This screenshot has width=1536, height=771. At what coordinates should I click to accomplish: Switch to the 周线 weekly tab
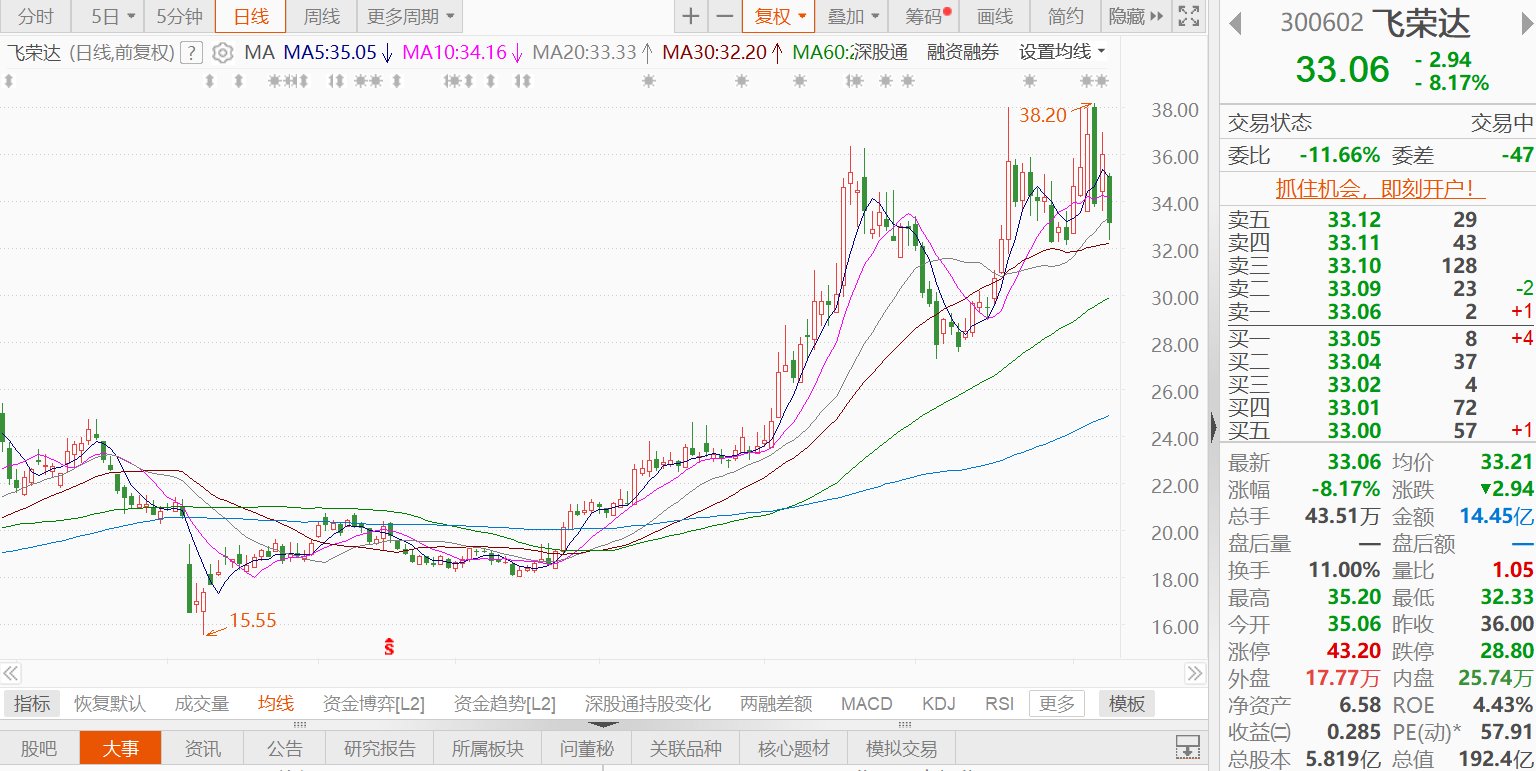(321, 16)
